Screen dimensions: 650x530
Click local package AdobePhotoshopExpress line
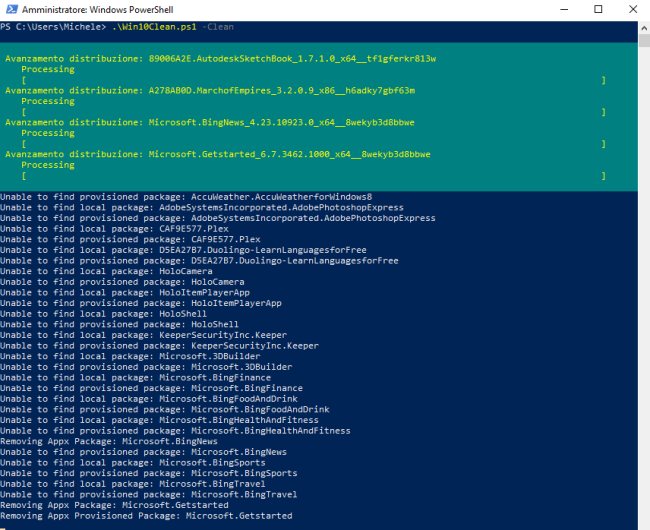[202, 208]
